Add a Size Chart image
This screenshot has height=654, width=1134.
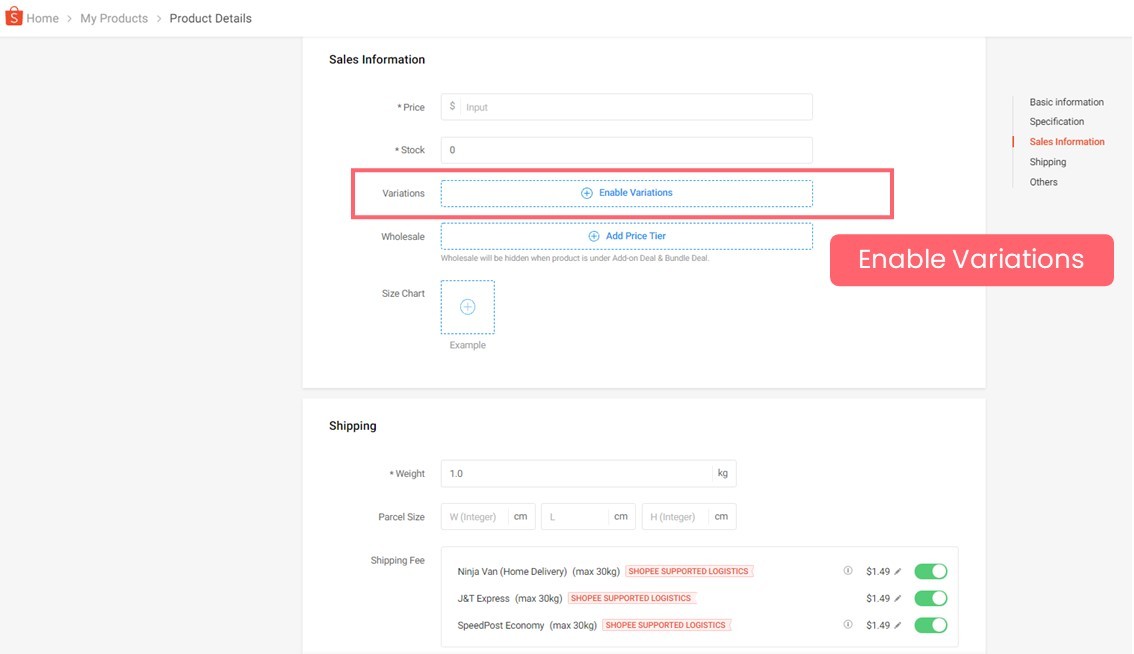click(468, 307)
